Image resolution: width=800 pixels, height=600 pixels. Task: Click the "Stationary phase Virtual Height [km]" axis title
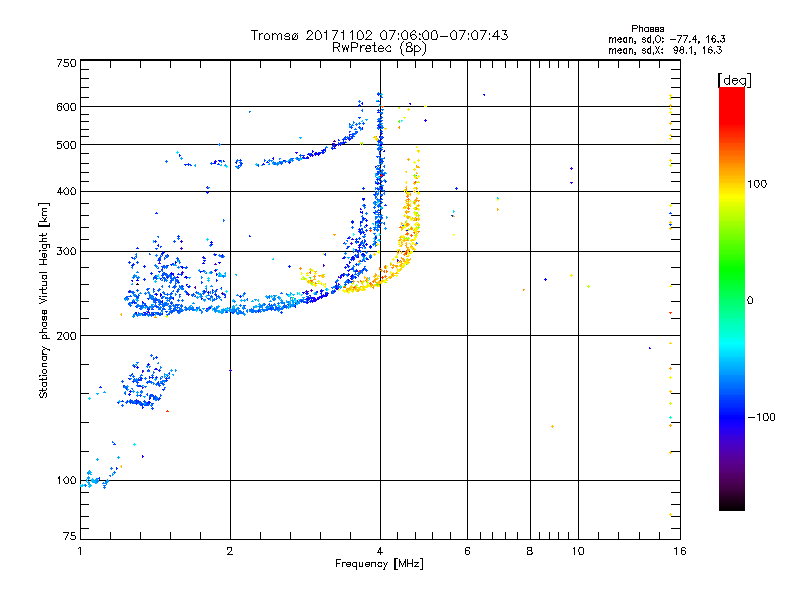click(43, 300)
